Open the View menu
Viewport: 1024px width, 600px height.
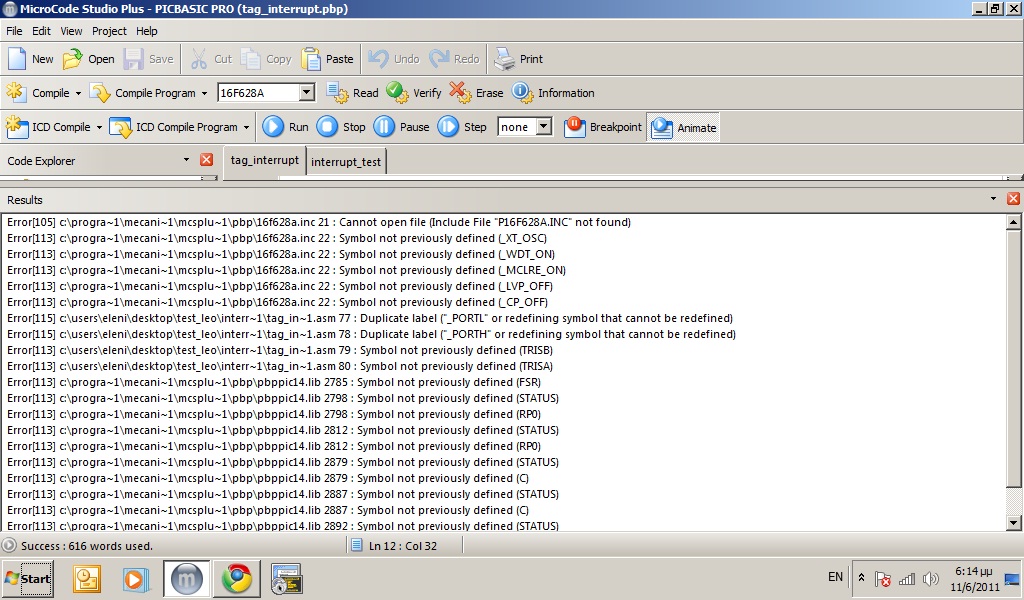click(x=71, y=31)
